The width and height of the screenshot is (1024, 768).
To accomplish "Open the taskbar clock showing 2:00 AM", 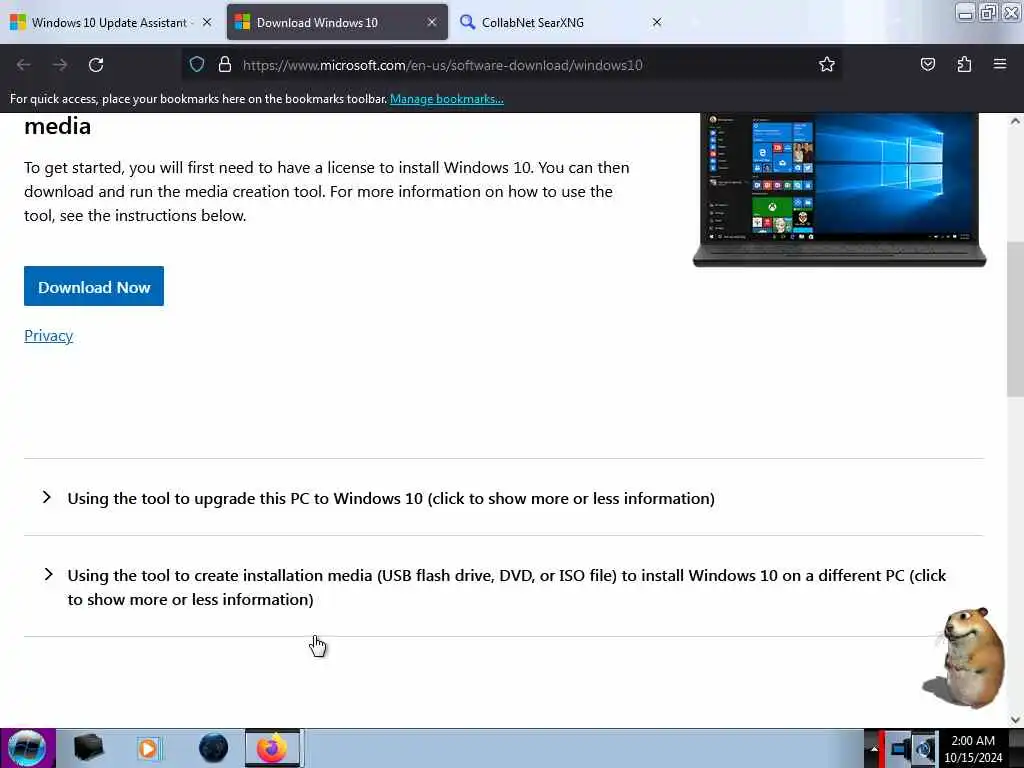I will tap(973, 749).
